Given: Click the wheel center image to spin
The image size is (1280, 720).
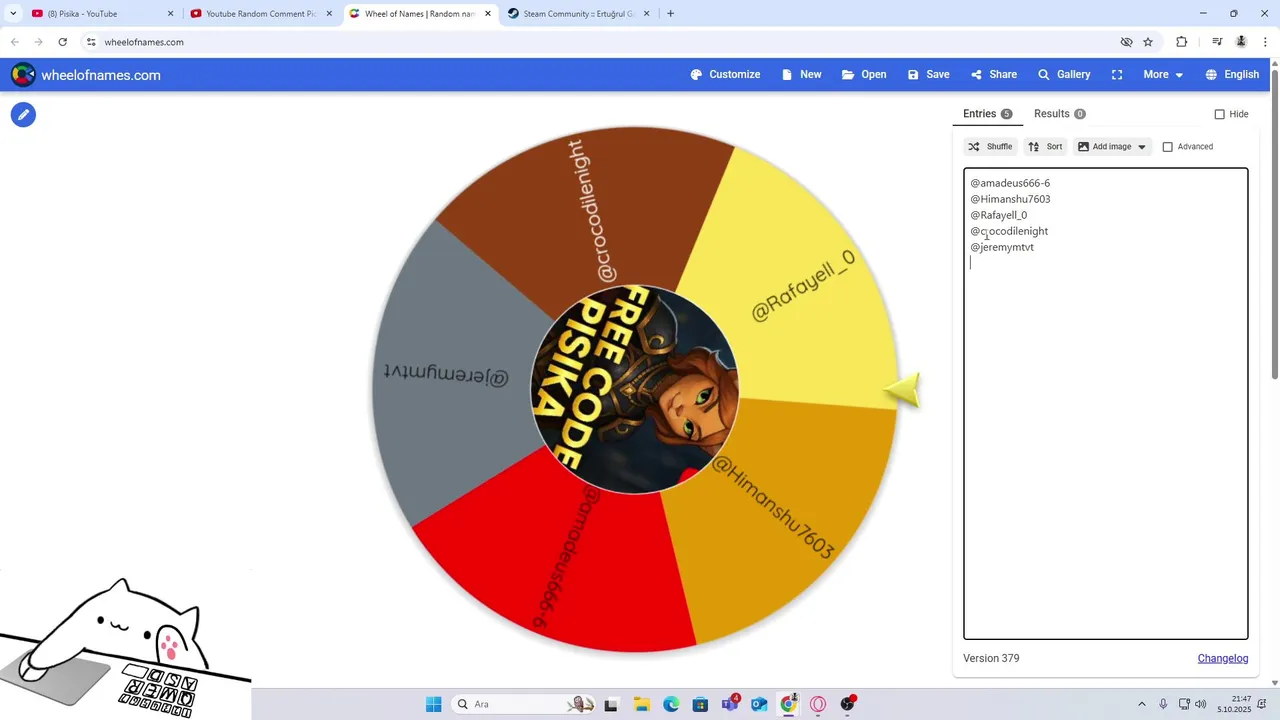Looking at the screenshot, I should (x=635, y=390).
